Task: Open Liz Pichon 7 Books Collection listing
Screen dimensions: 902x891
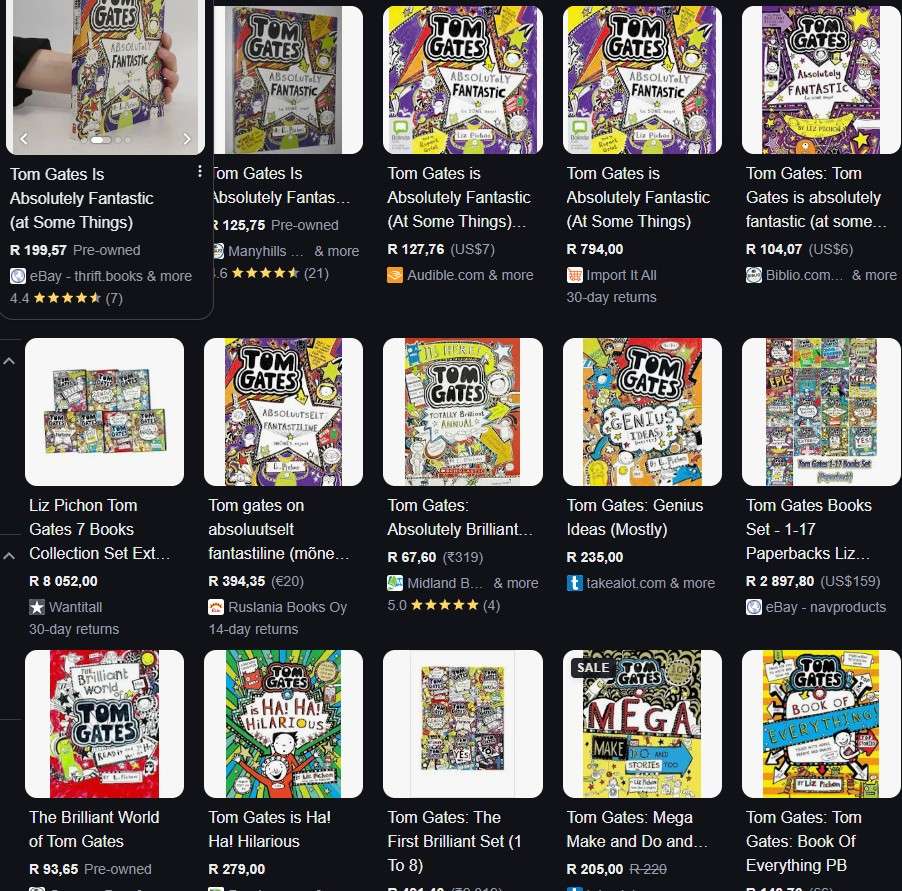Action: click(x=100, y=529)
